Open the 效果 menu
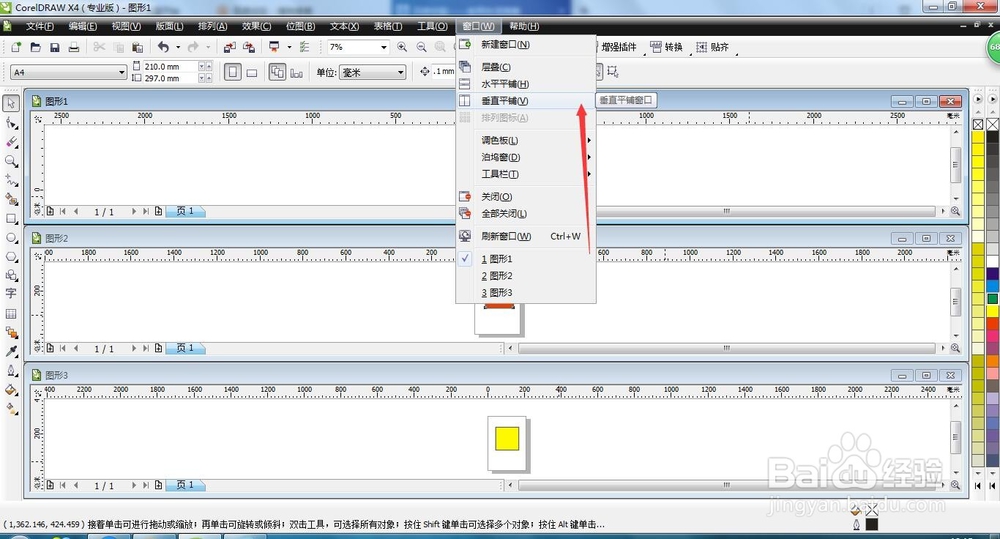The width and height of the screenshot is (1000, 539). tap(256, 26)
